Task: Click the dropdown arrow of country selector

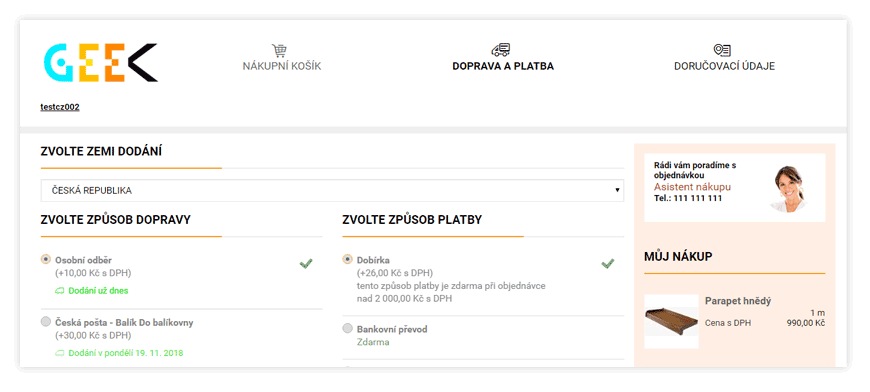Action: [616, 190]
